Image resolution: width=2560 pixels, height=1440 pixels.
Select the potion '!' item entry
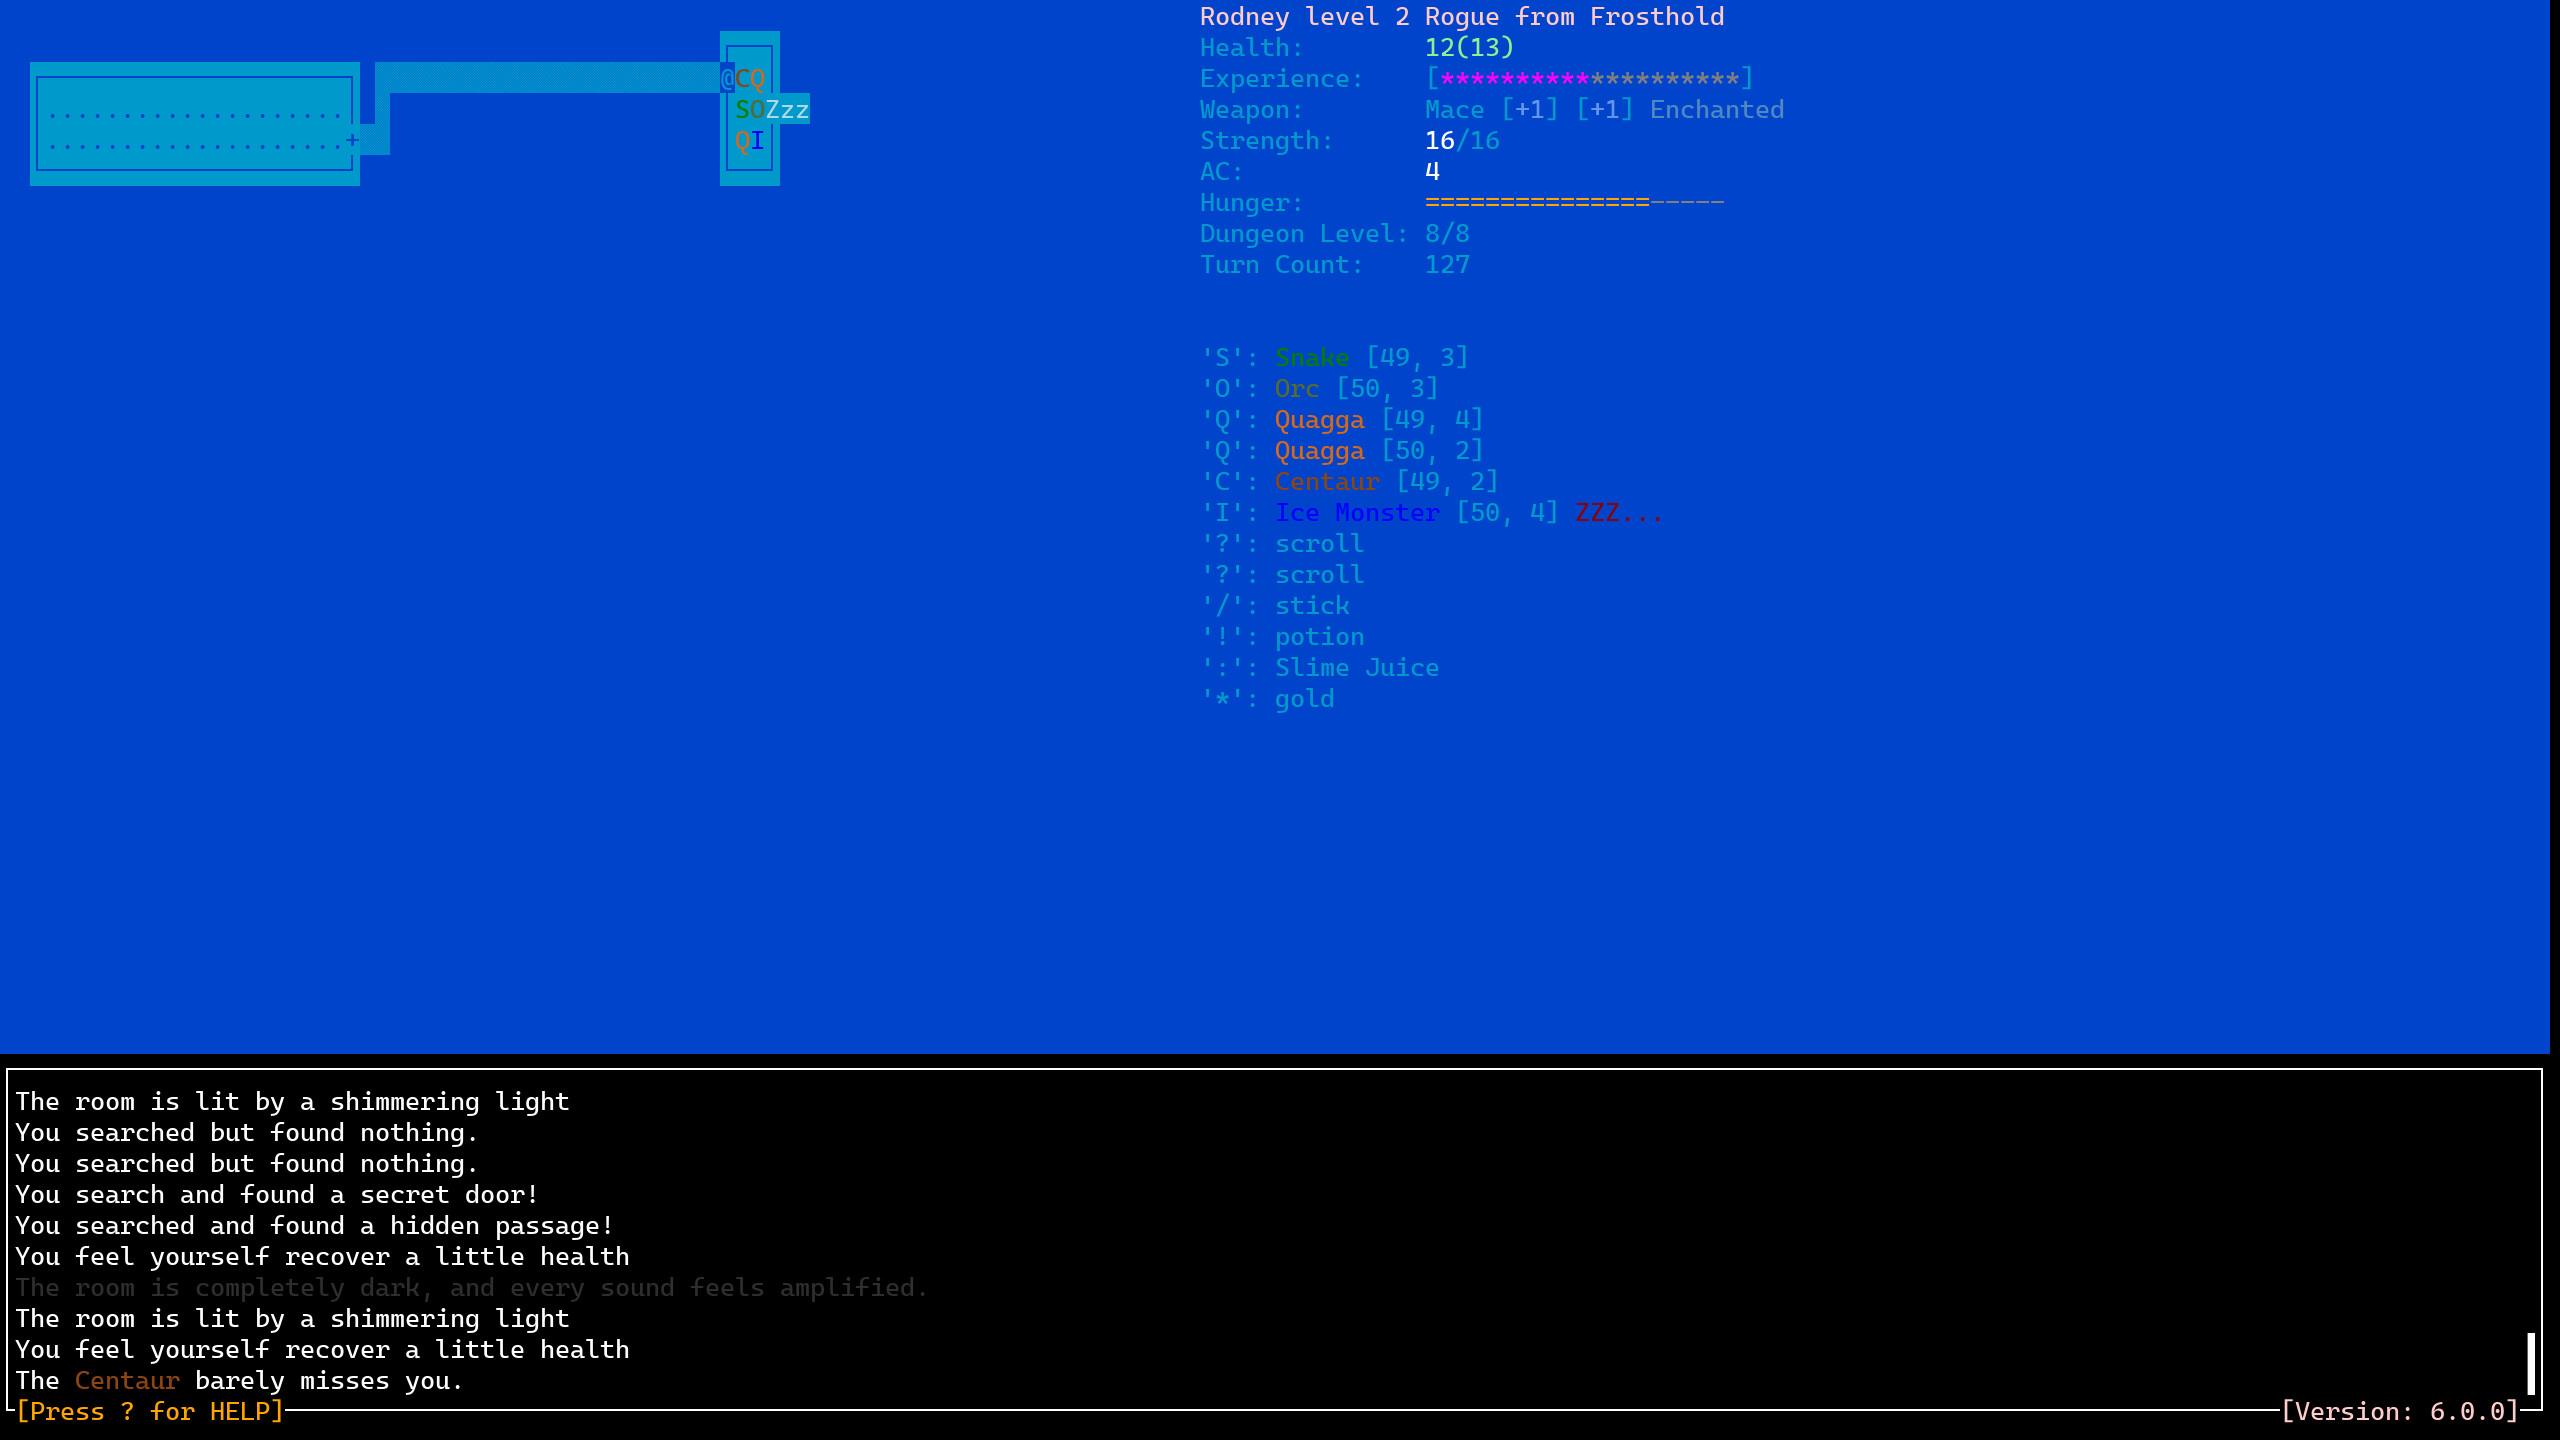(1319, 636)
